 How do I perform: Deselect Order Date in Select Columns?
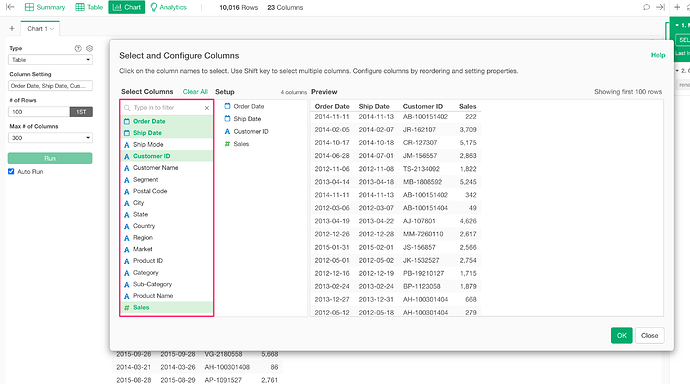167,121
